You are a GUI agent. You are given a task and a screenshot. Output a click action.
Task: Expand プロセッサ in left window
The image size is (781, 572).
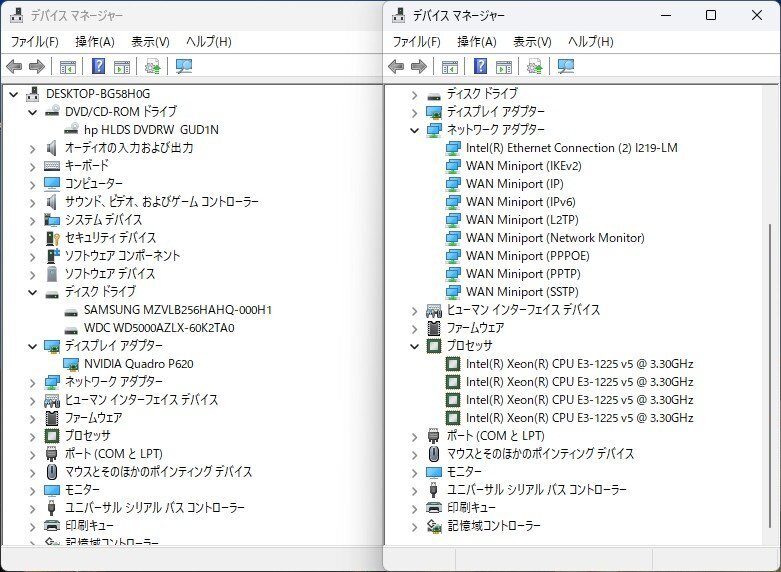pyautogui.click(x=32, y=436)
